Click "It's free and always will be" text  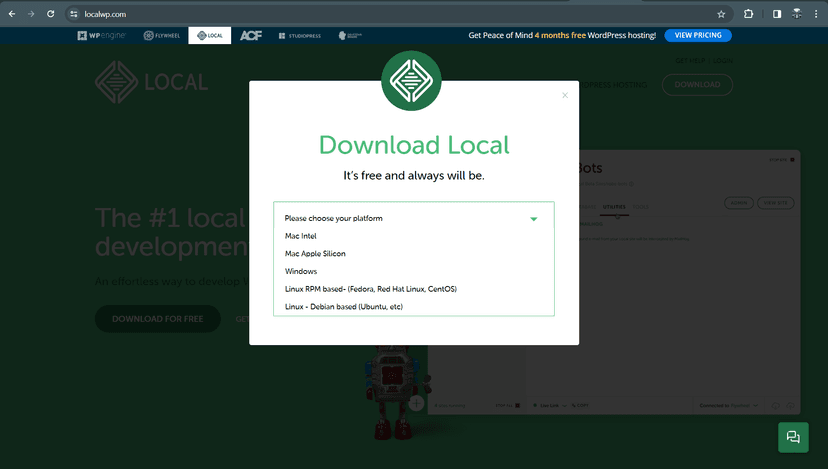414,176
